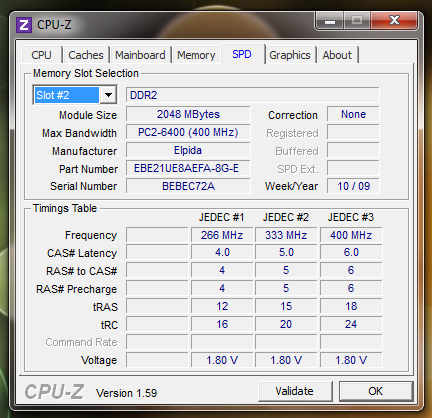Open the CPU tab

point(41,55)
